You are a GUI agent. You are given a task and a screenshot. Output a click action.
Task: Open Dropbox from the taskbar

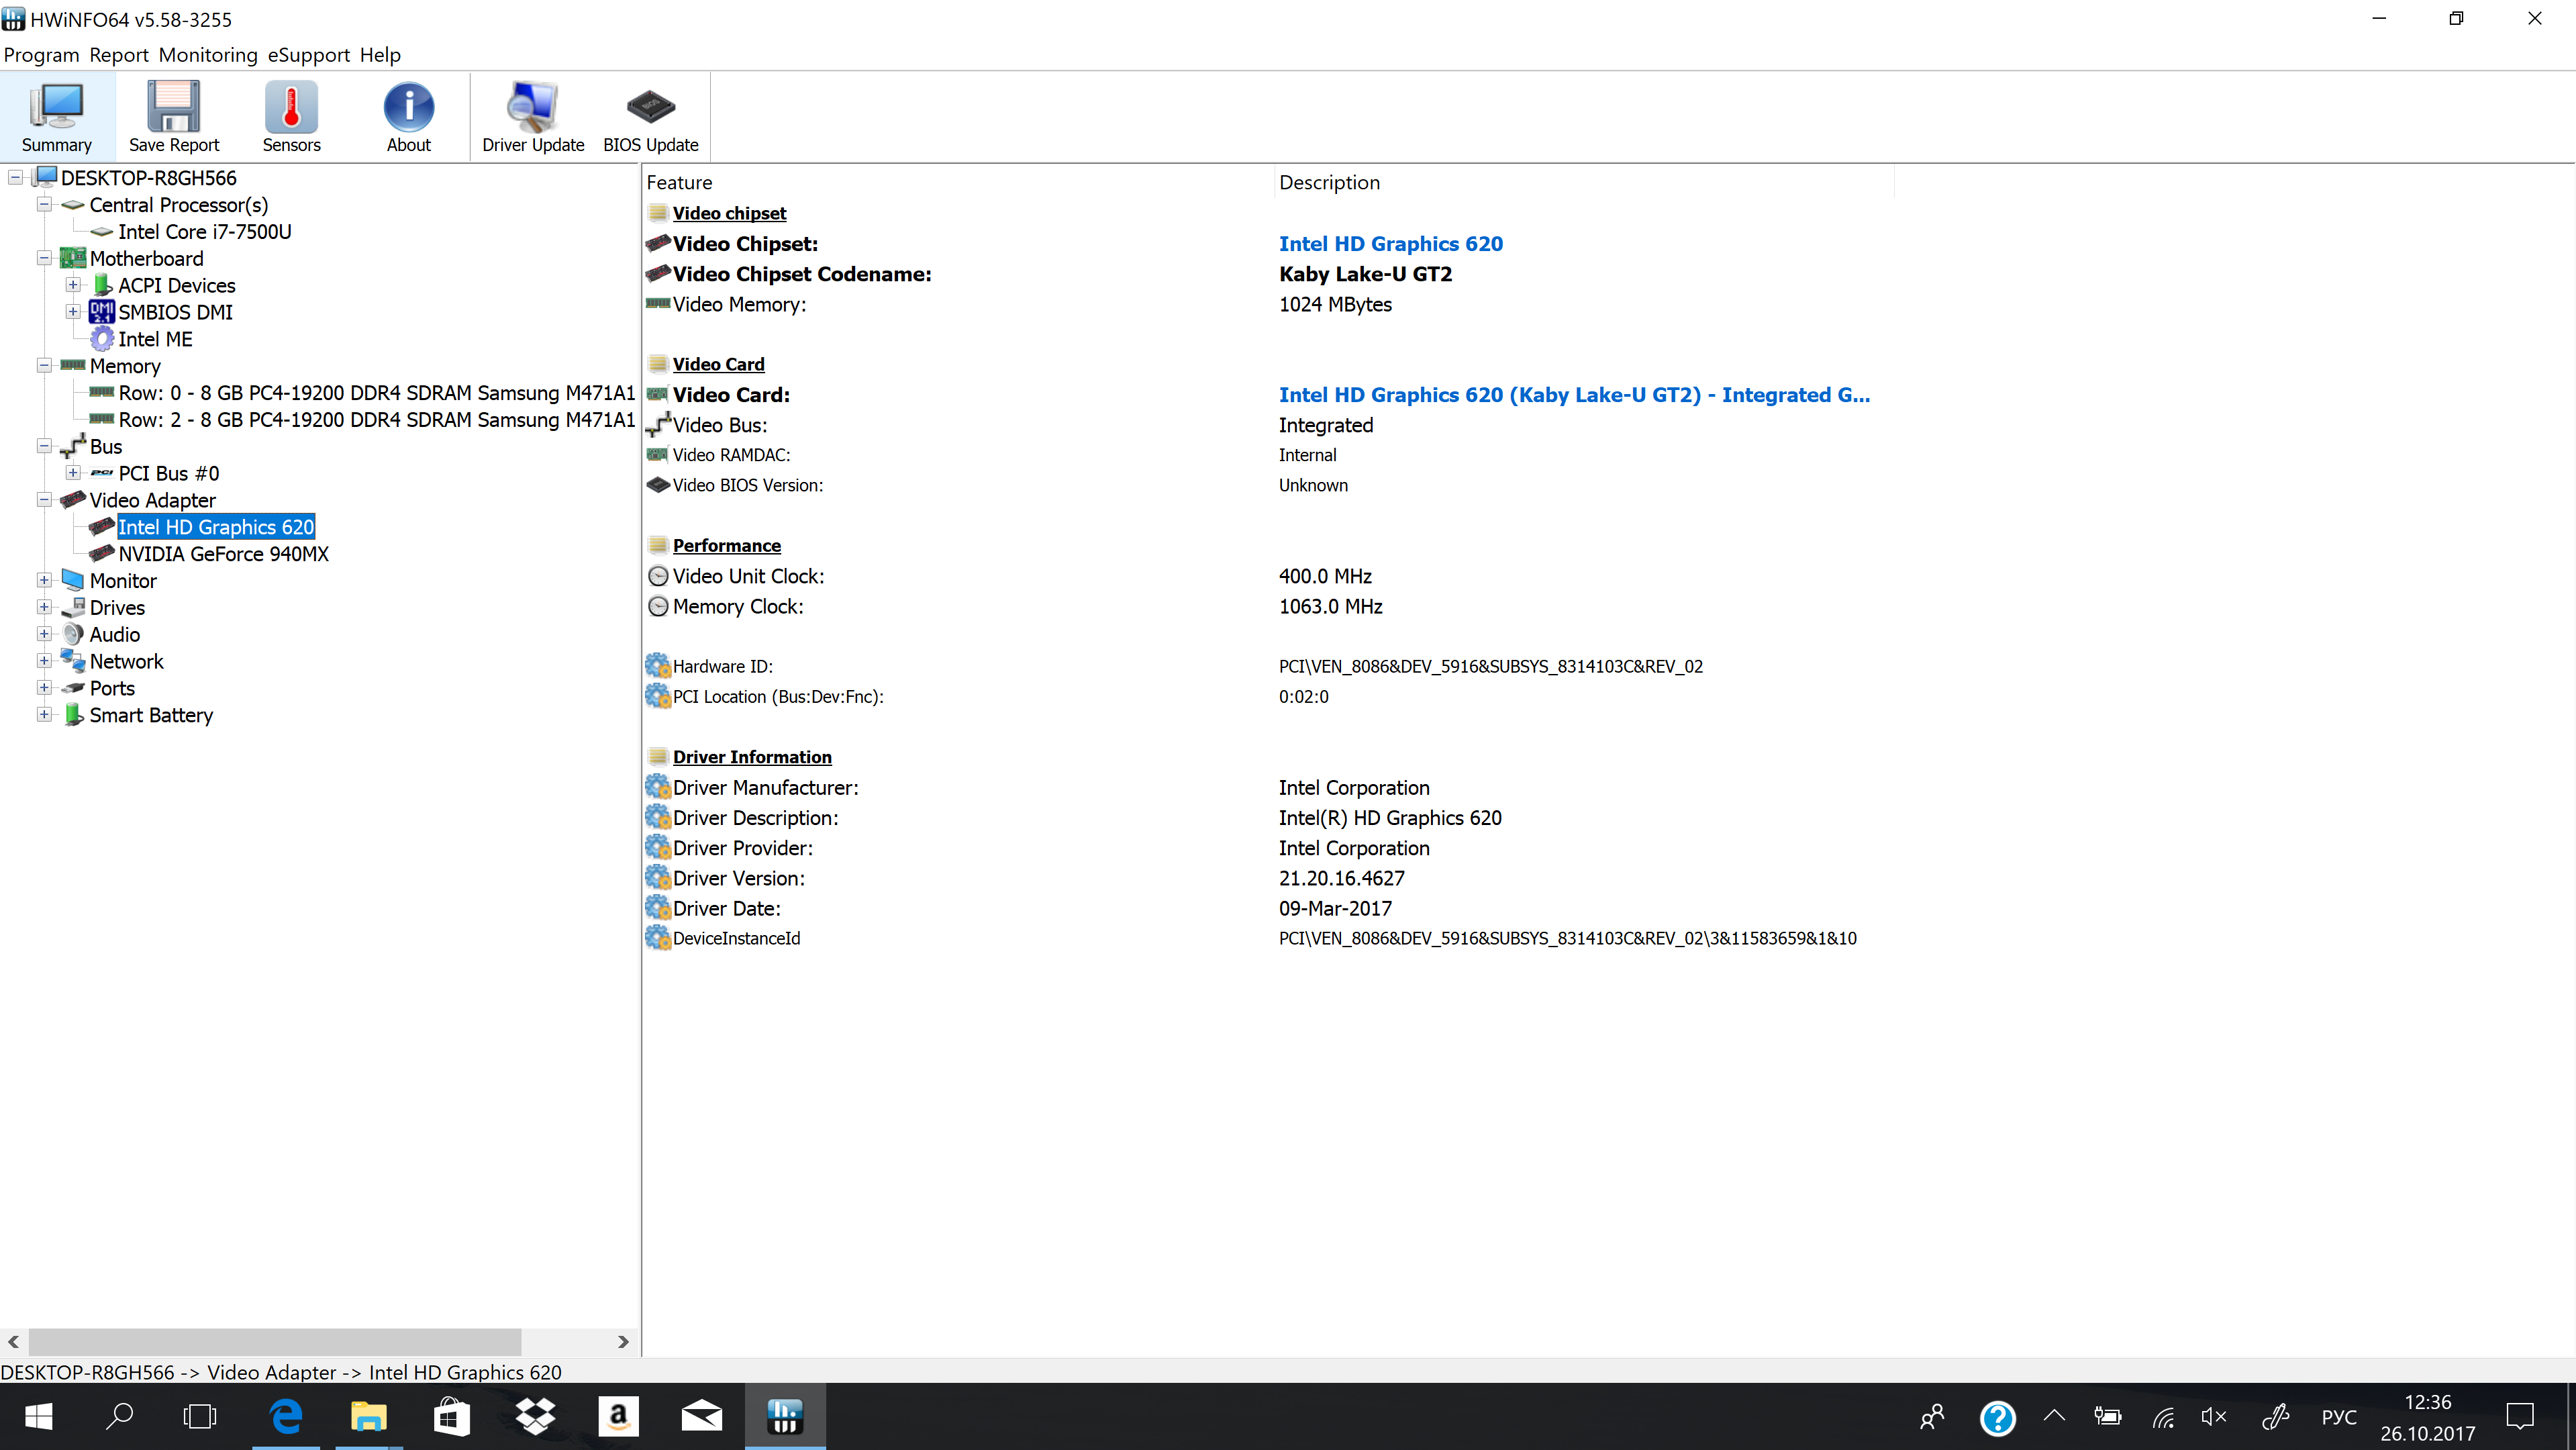click(x=535, y=1417)
